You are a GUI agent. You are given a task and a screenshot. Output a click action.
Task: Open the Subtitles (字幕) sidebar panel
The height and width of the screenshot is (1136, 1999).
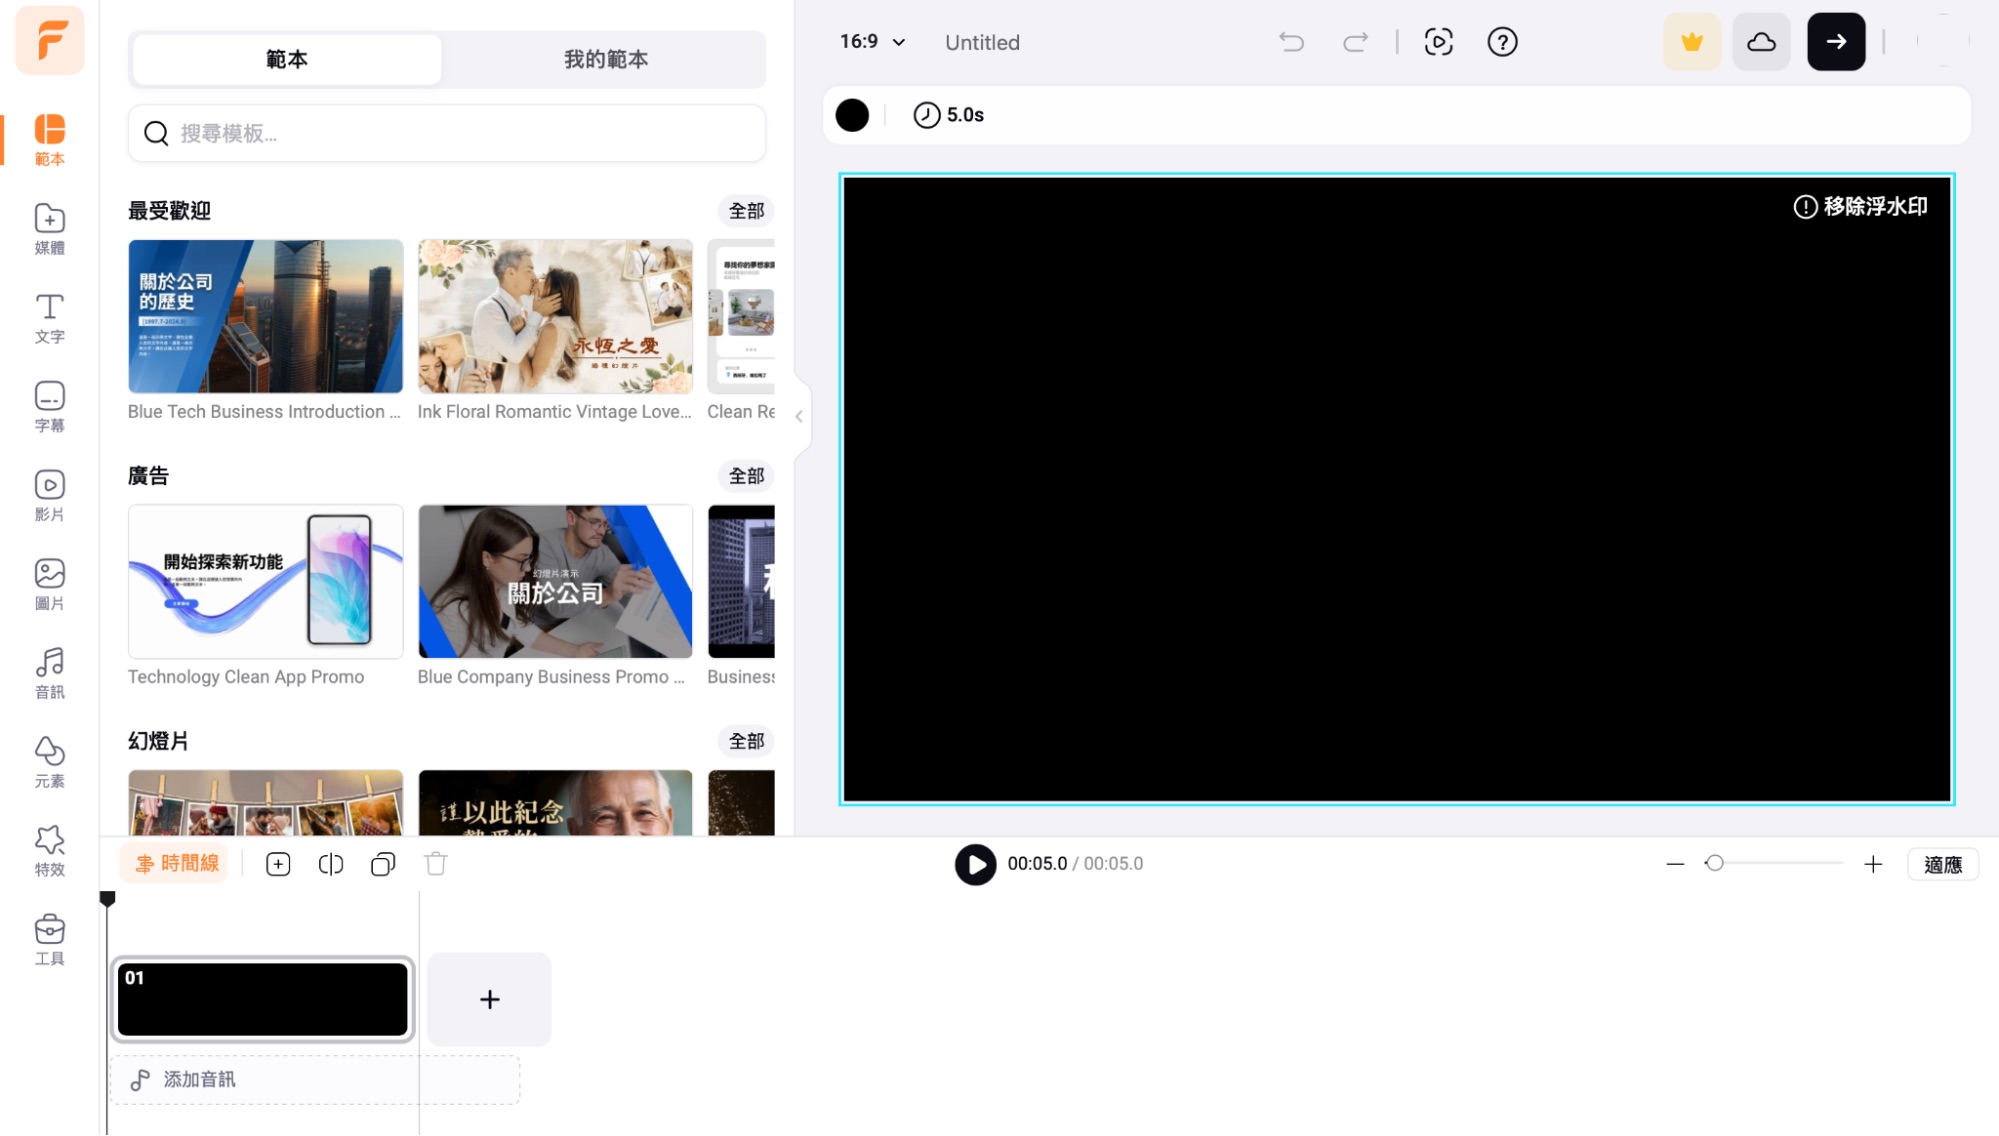tap(49, 407)
